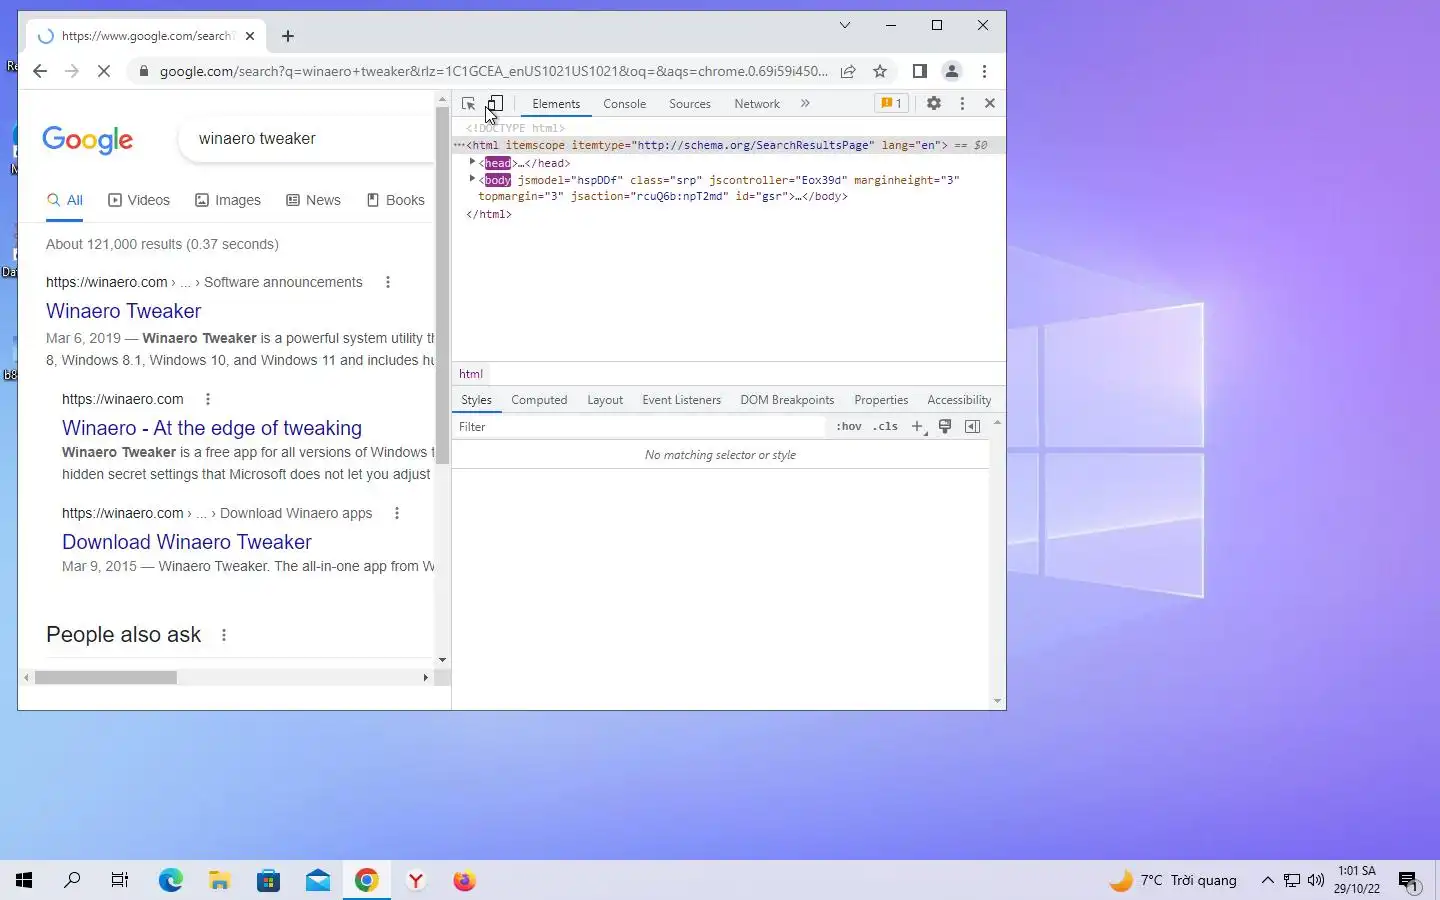This screenshot has width=1440, height=900.
Task: Stop loading the page
Action: [x=104, y=71]
